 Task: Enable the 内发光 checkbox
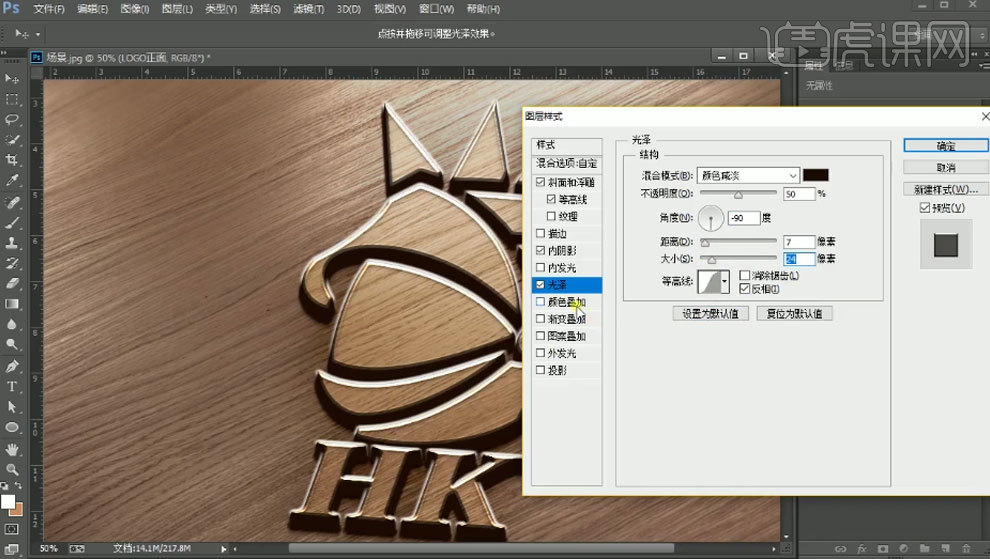click(x=540, y=267)
